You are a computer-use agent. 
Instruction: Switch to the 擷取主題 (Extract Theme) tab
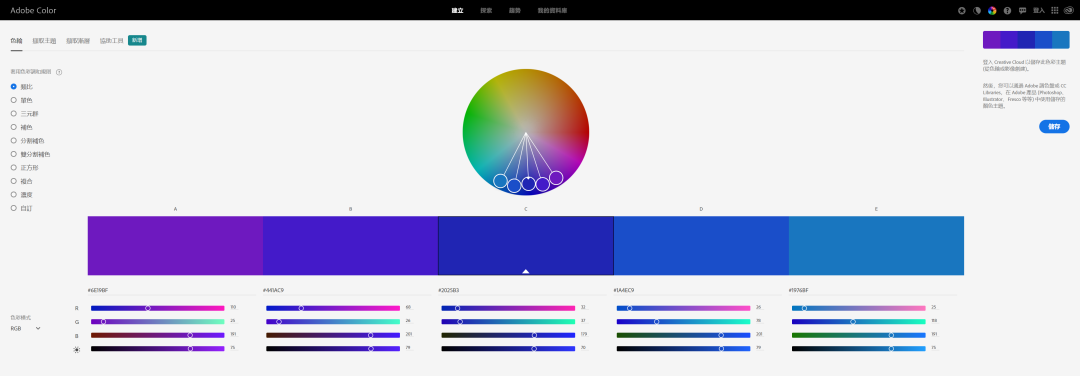44,41
